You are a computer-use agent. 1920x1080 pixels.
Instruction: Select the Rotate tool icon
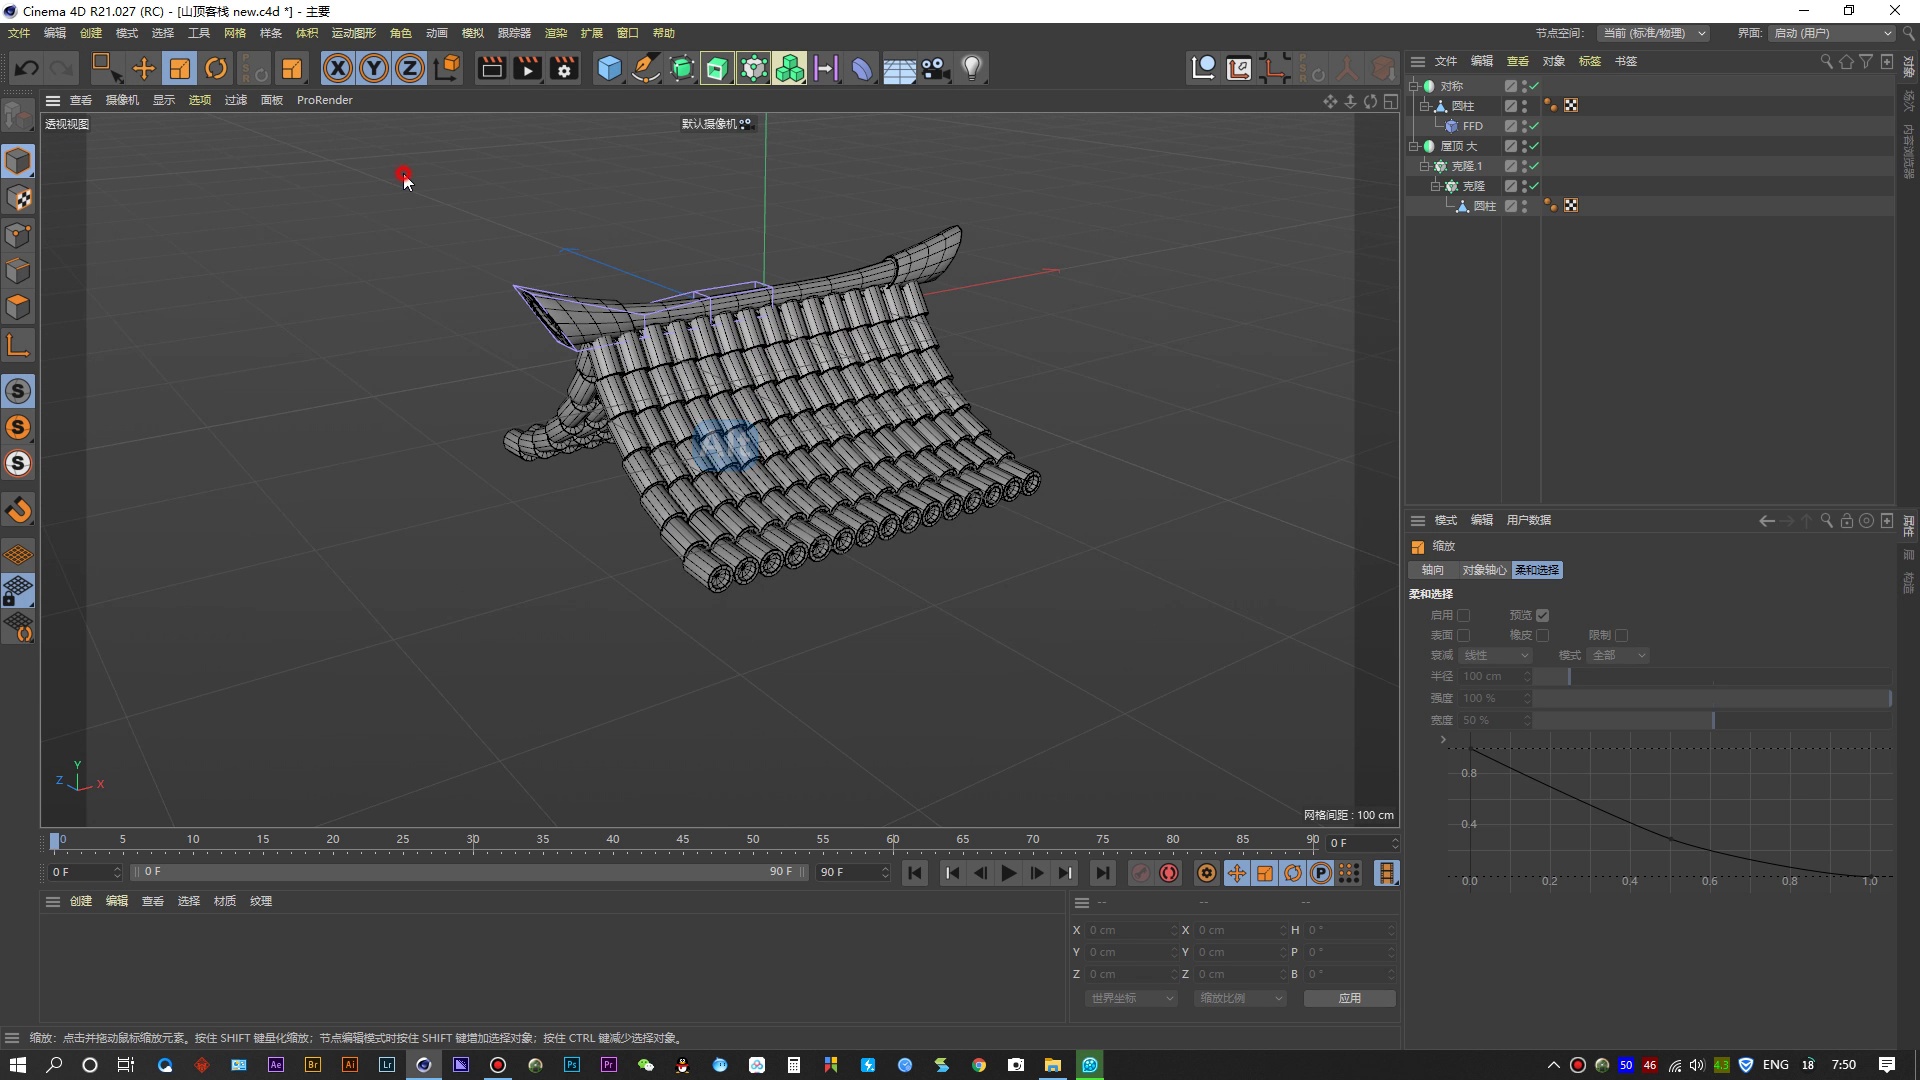pyautogui.click(x=216, y=68)
